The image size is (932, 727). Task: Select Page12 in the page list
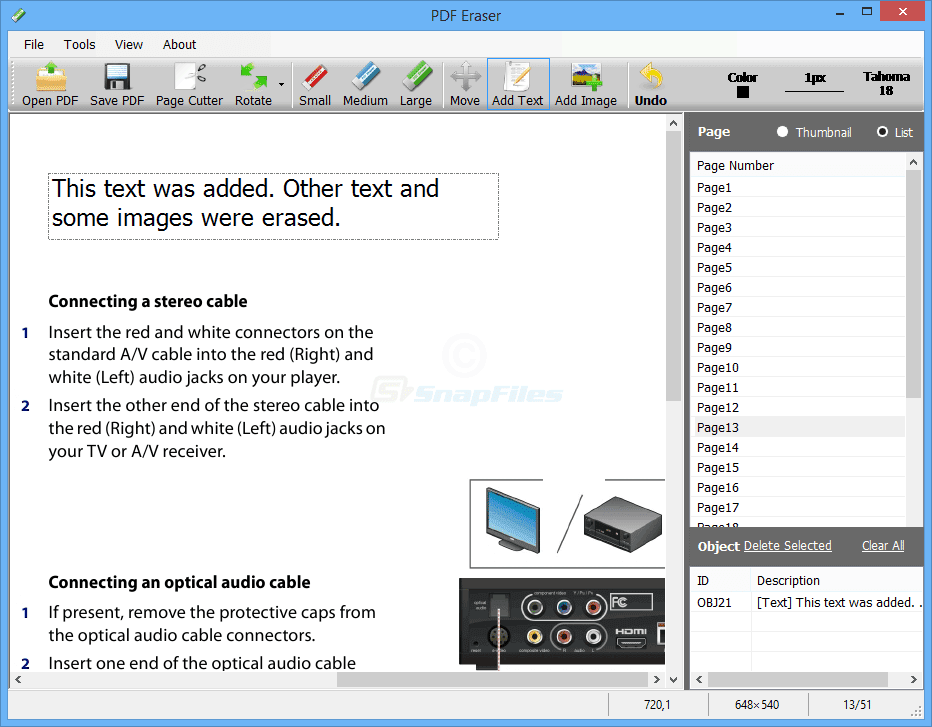(798, 408)
